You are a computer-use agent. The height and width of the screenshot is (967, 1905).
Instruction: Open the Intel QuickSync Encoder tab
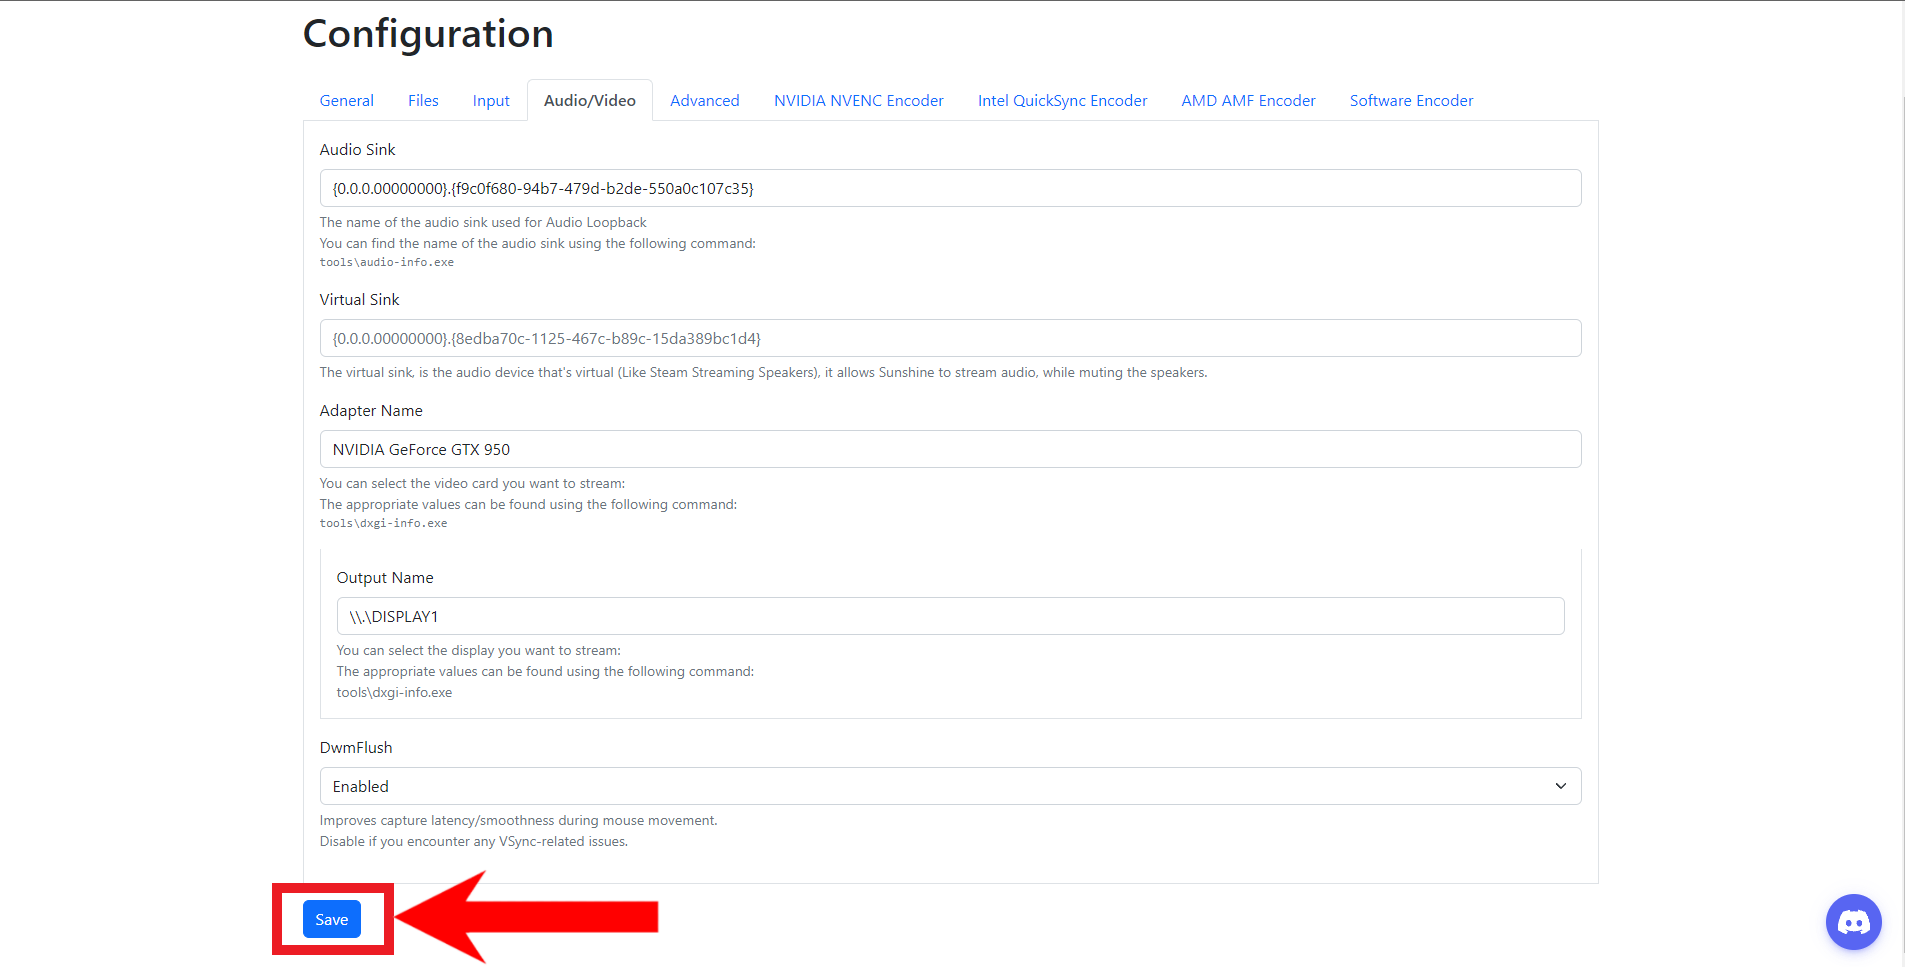click(1062, 101)
